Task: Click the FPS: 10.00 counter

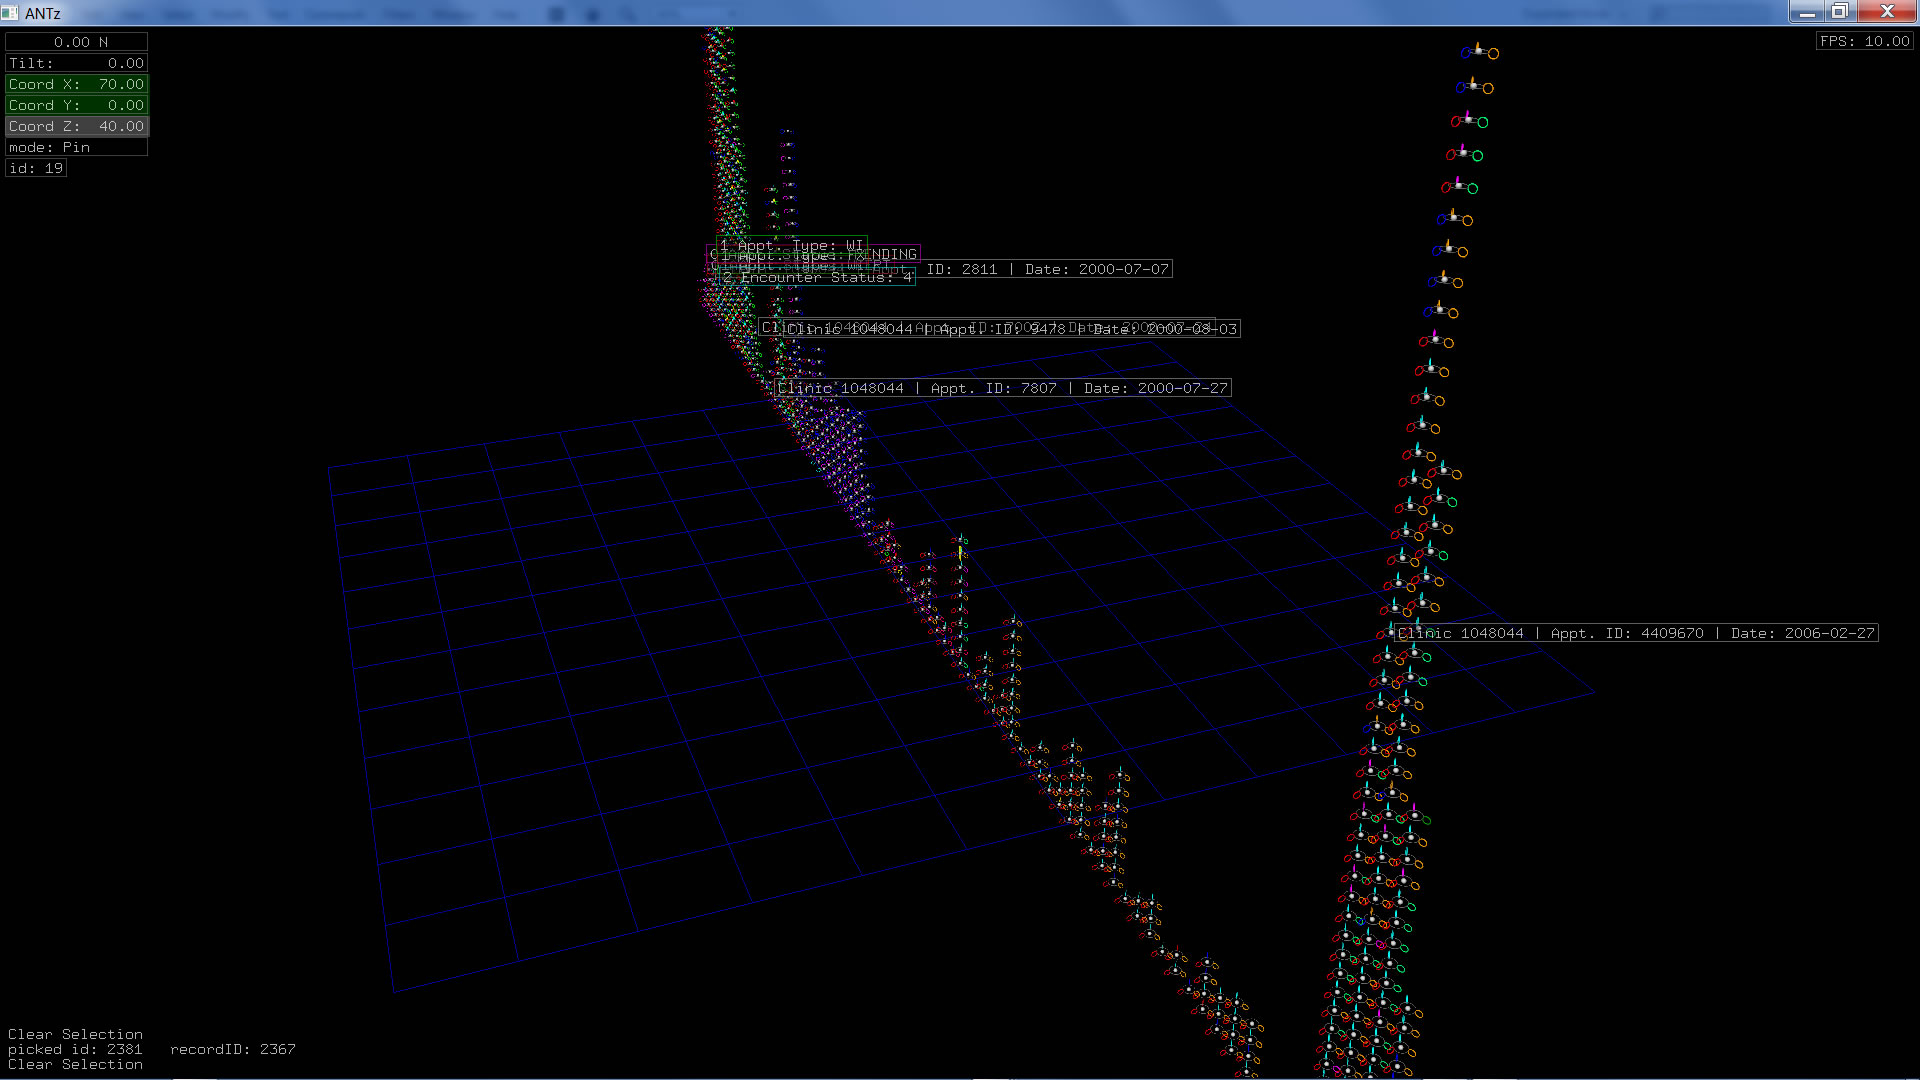Action: pyautogui.click(x=1864, y=41)
